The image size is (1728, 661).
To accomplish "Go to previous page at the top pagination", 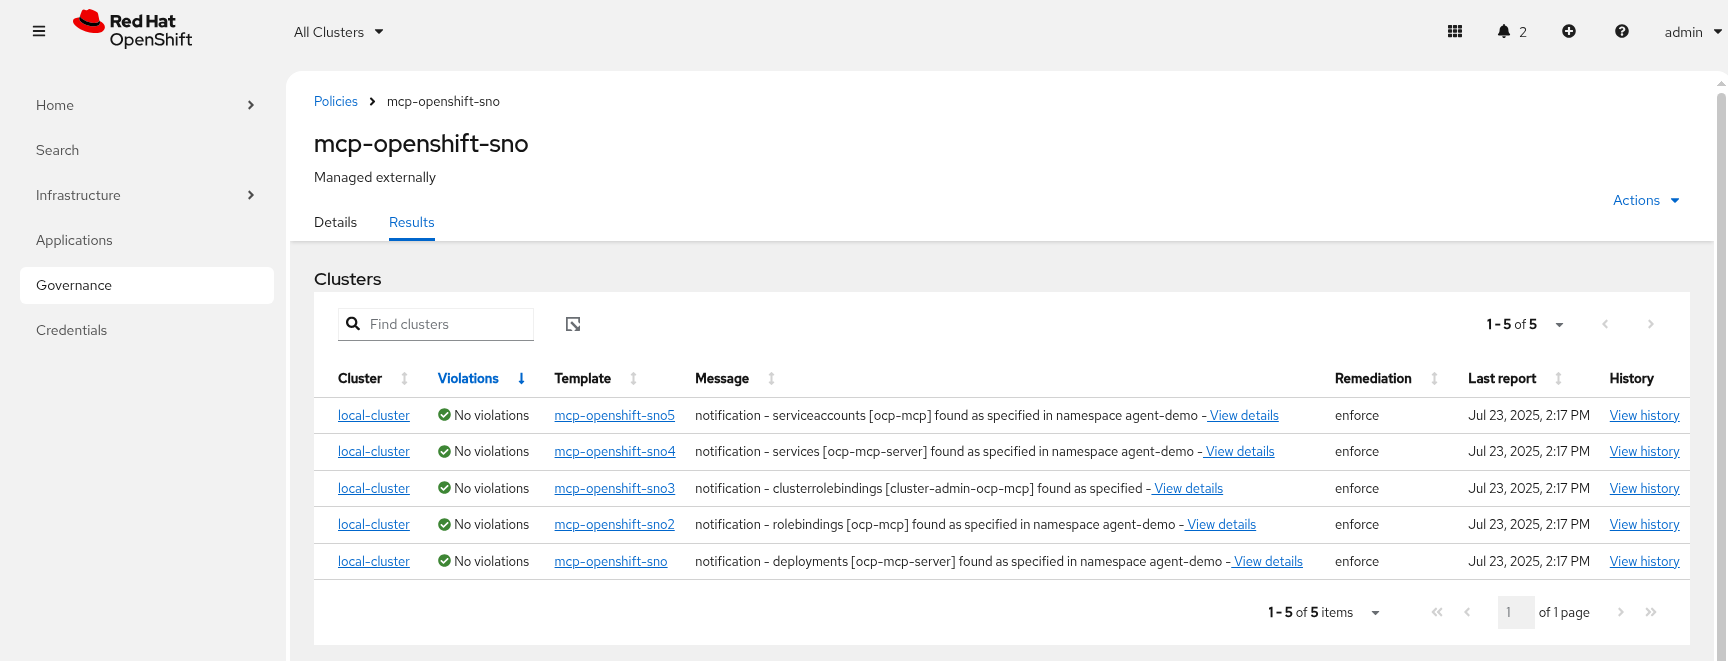I will [1605, 324].
